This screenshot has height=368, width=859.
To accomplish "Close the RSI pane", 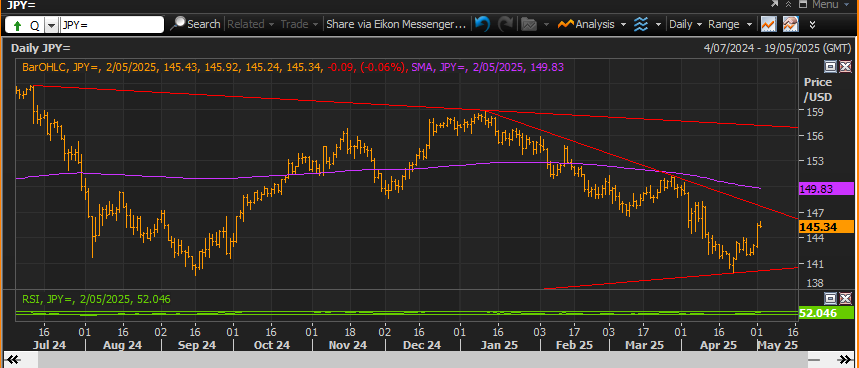I will [x=845, y=298].
